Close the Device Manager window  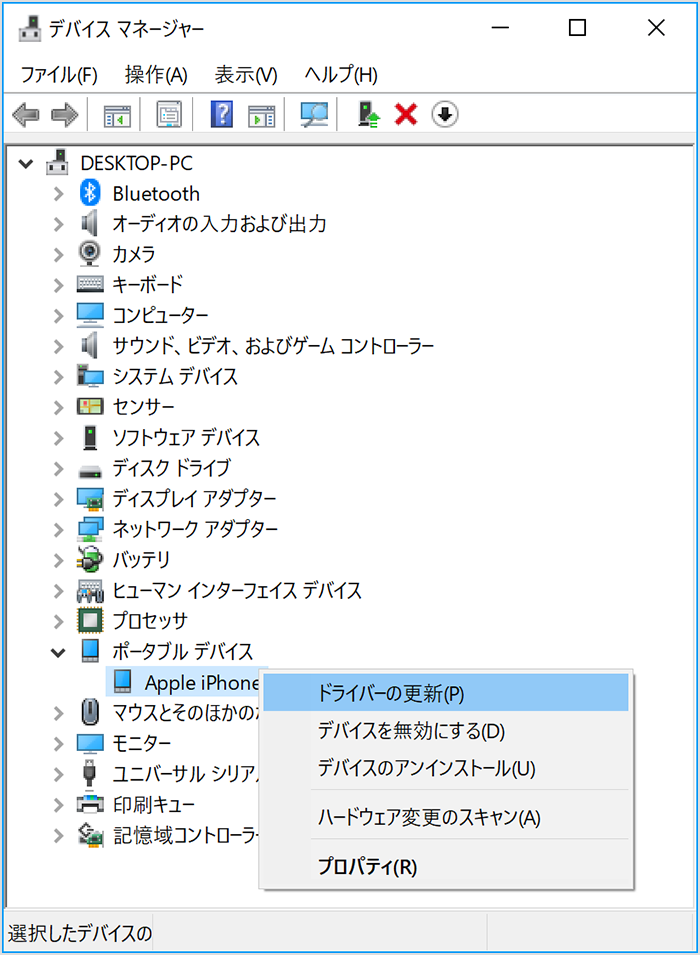point(656,27)
